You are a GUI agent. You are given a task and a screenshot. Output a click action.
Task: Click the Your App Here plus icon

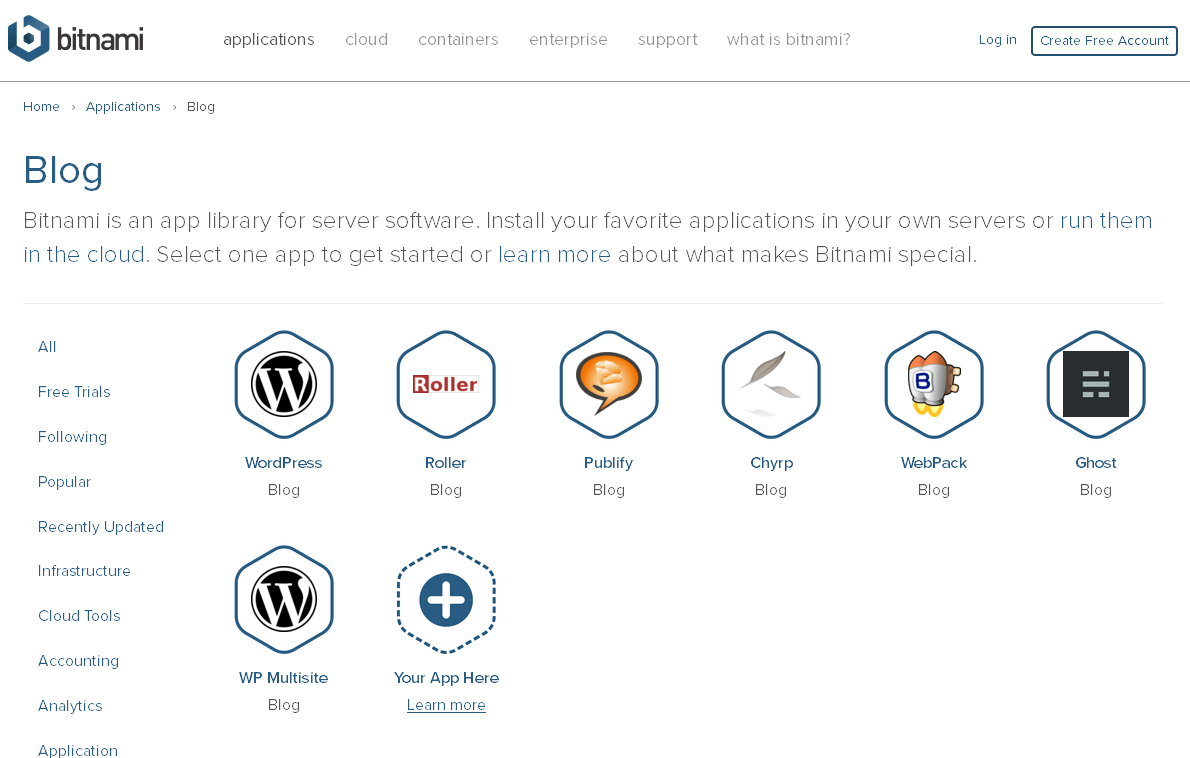tap(446, 599)
